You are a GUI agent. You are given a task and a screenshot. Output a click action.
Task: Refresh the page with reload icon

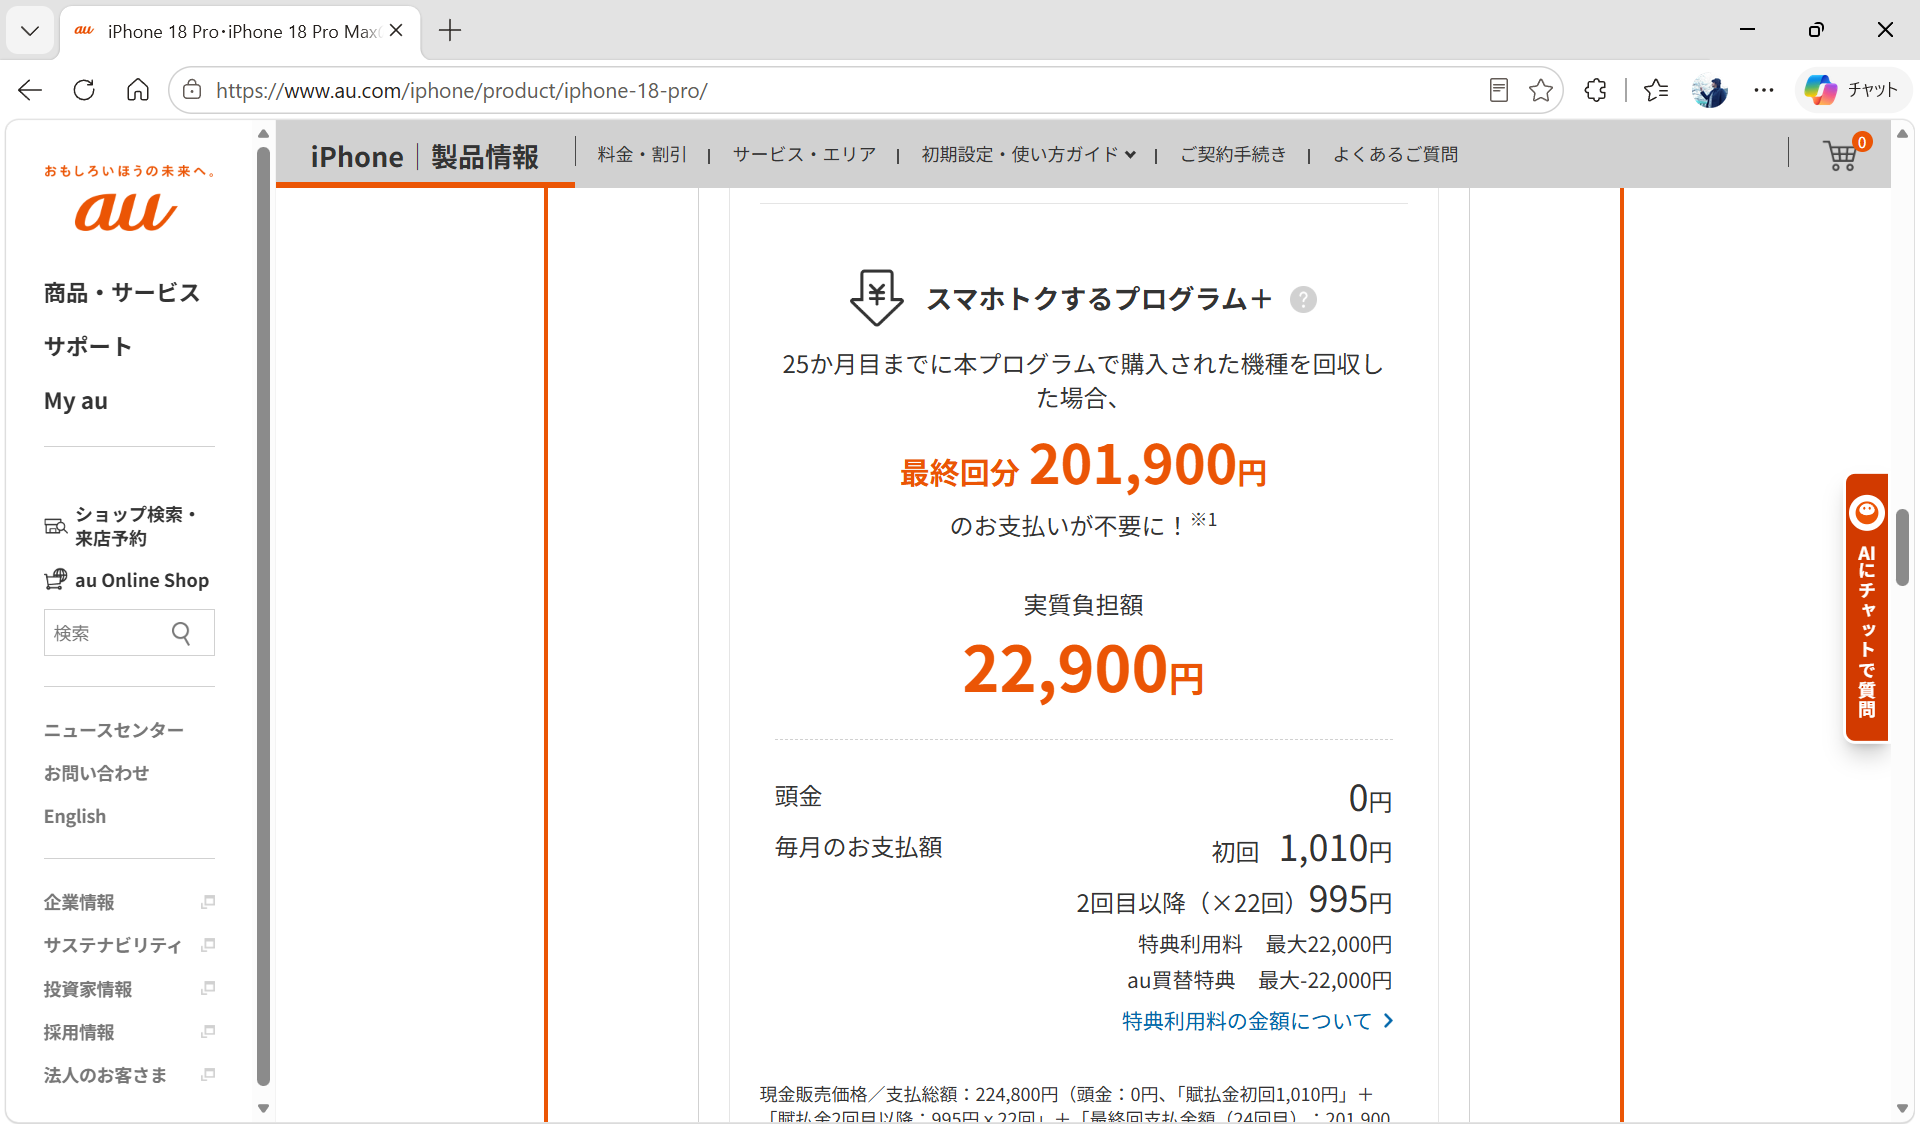pyautogui.click(x=84, y=90)
